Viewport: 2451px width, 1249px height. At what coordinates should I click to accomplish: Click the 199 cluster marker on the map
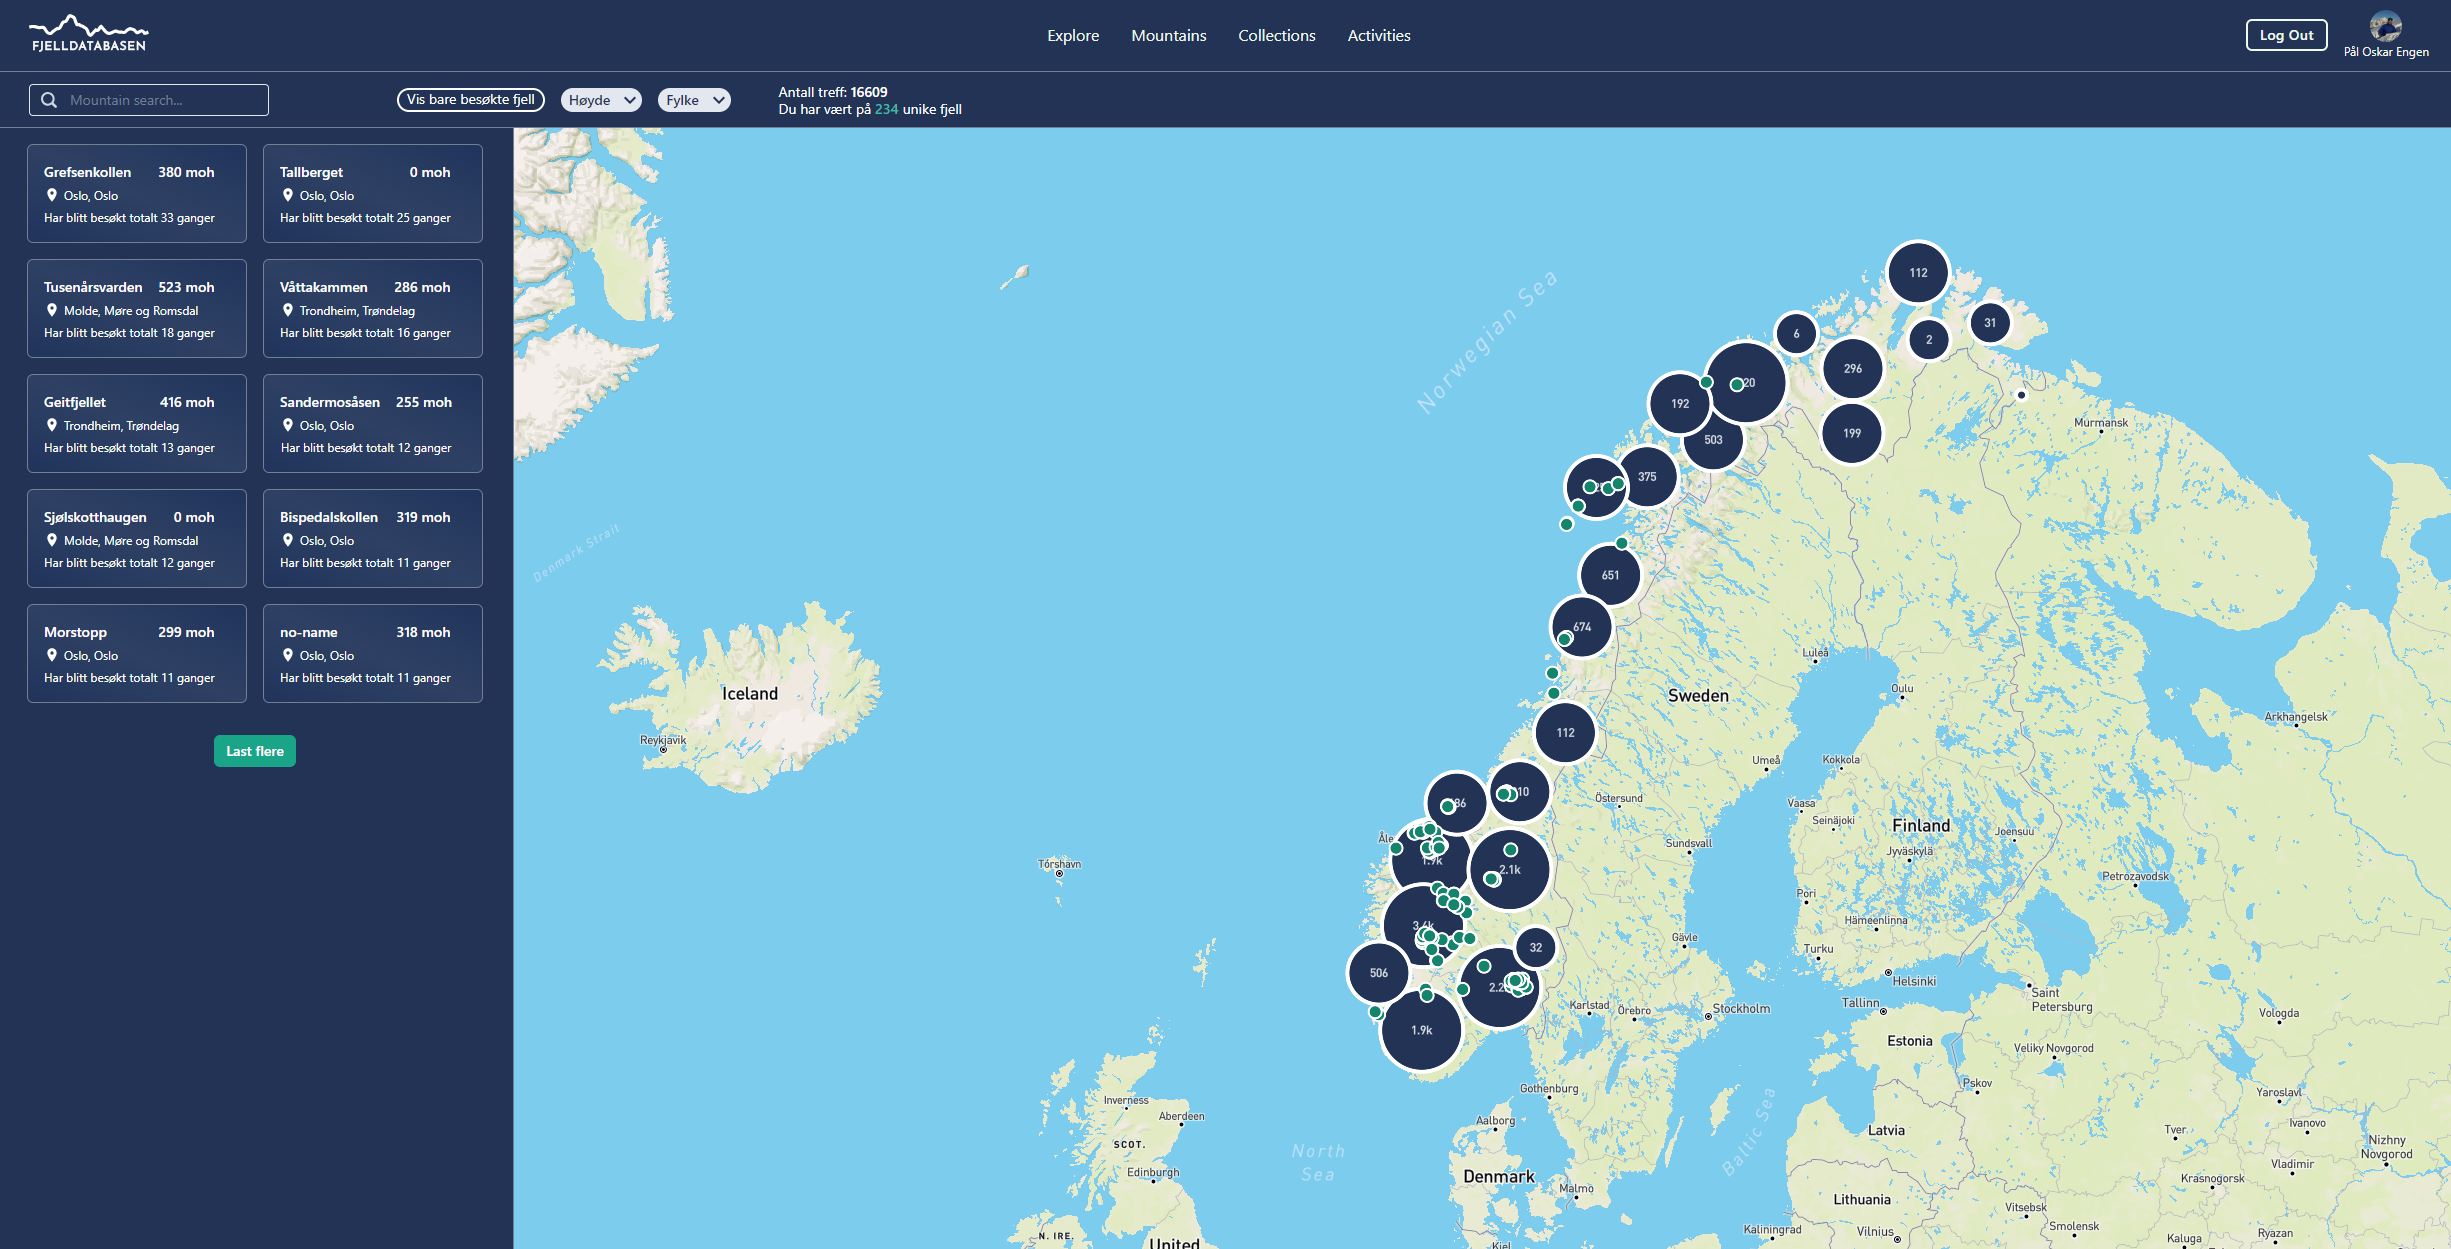1851,433
